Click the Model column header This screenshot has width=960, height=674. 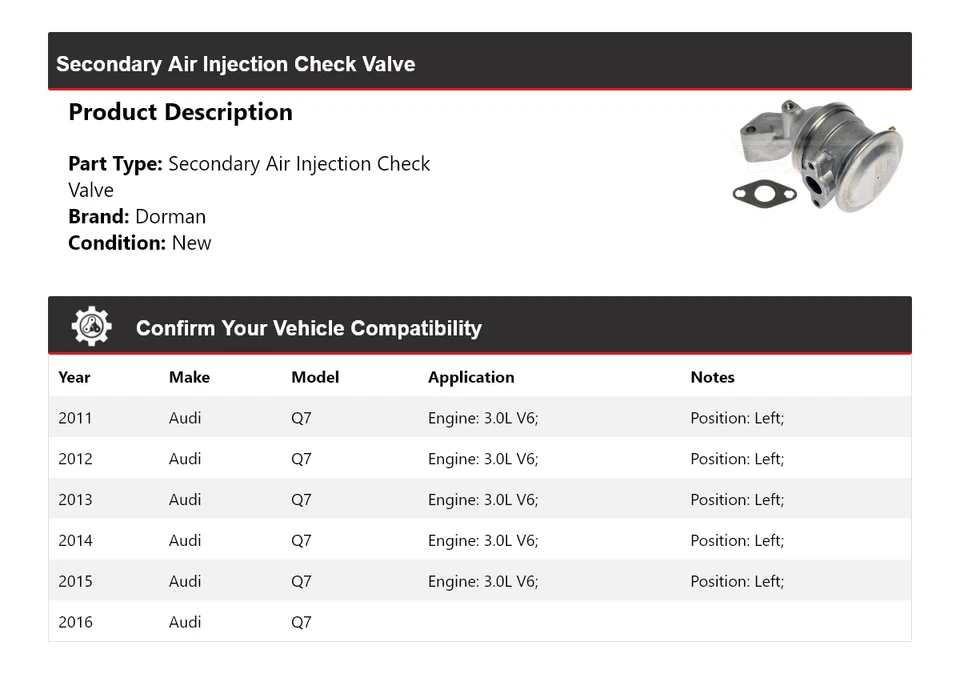click(x=315, y=377)
